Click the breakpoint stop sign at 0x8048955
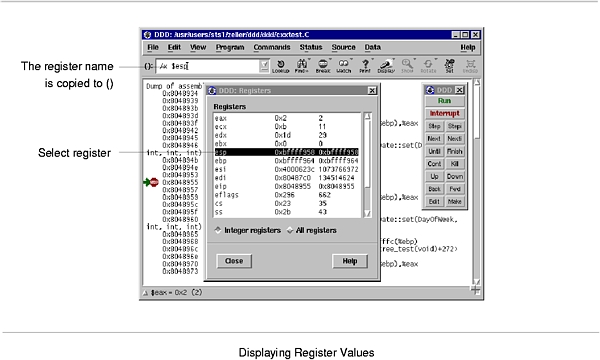The width and height of the screenshot is (600, 360). coord(154,182)
